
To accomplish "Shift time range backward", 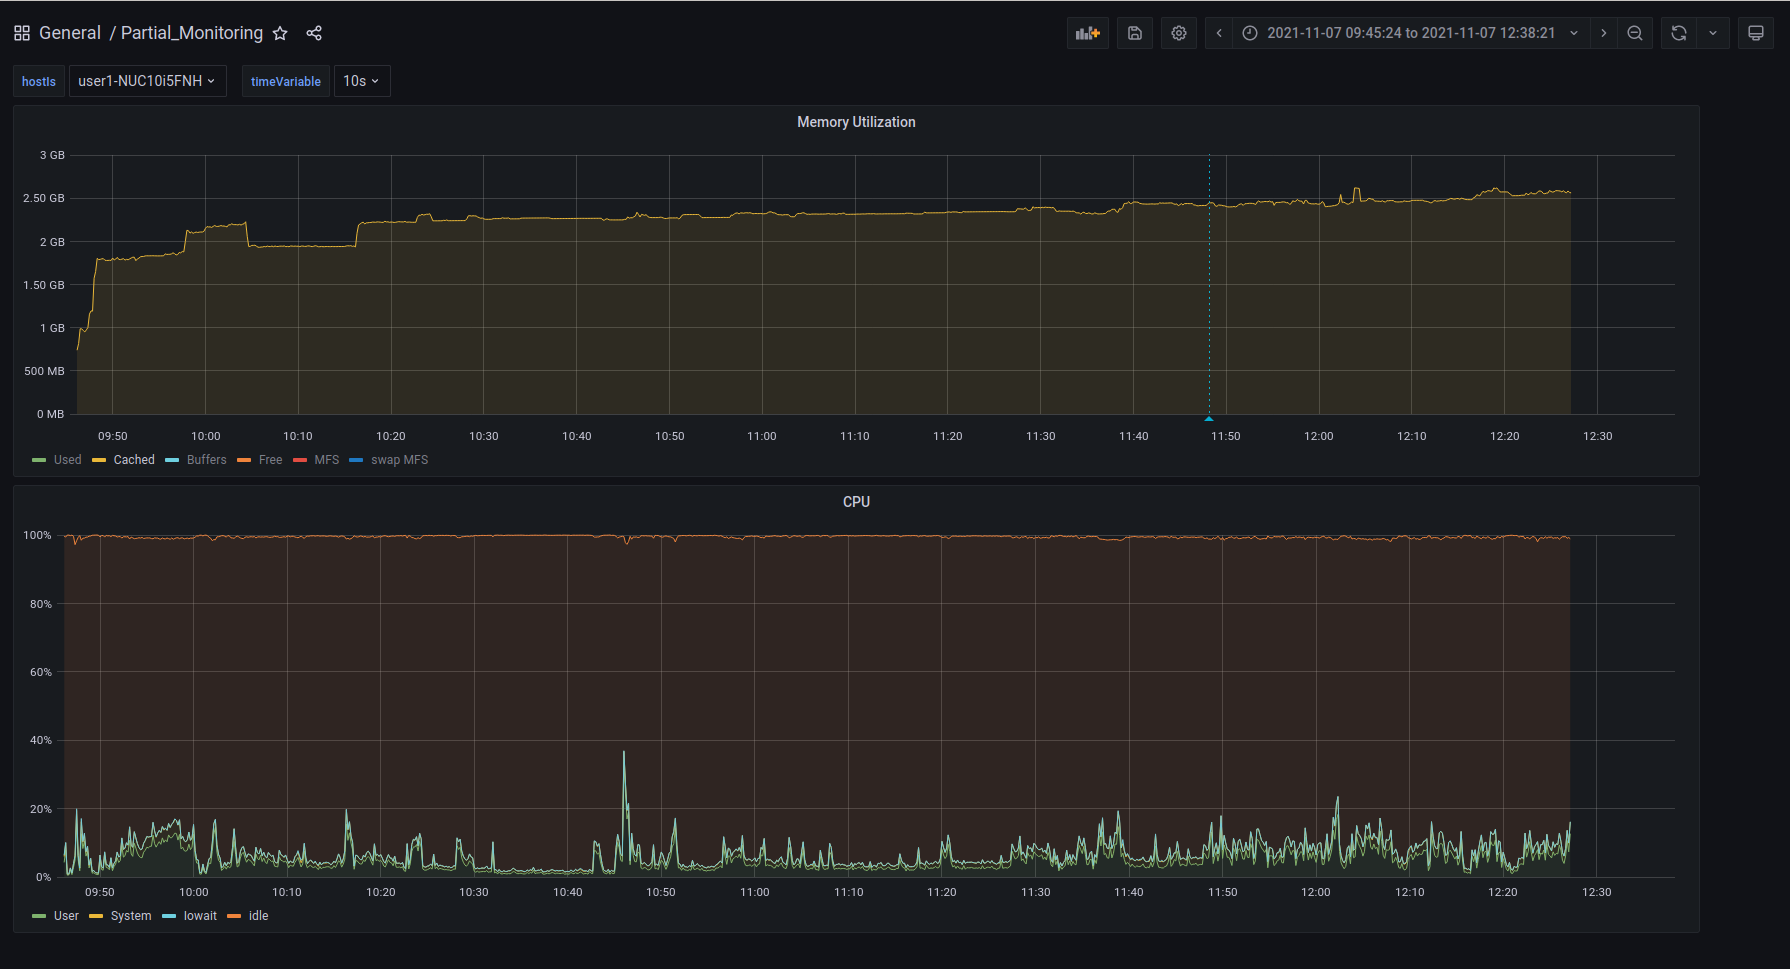I will pyautogui.click(x=1219, y=33).
